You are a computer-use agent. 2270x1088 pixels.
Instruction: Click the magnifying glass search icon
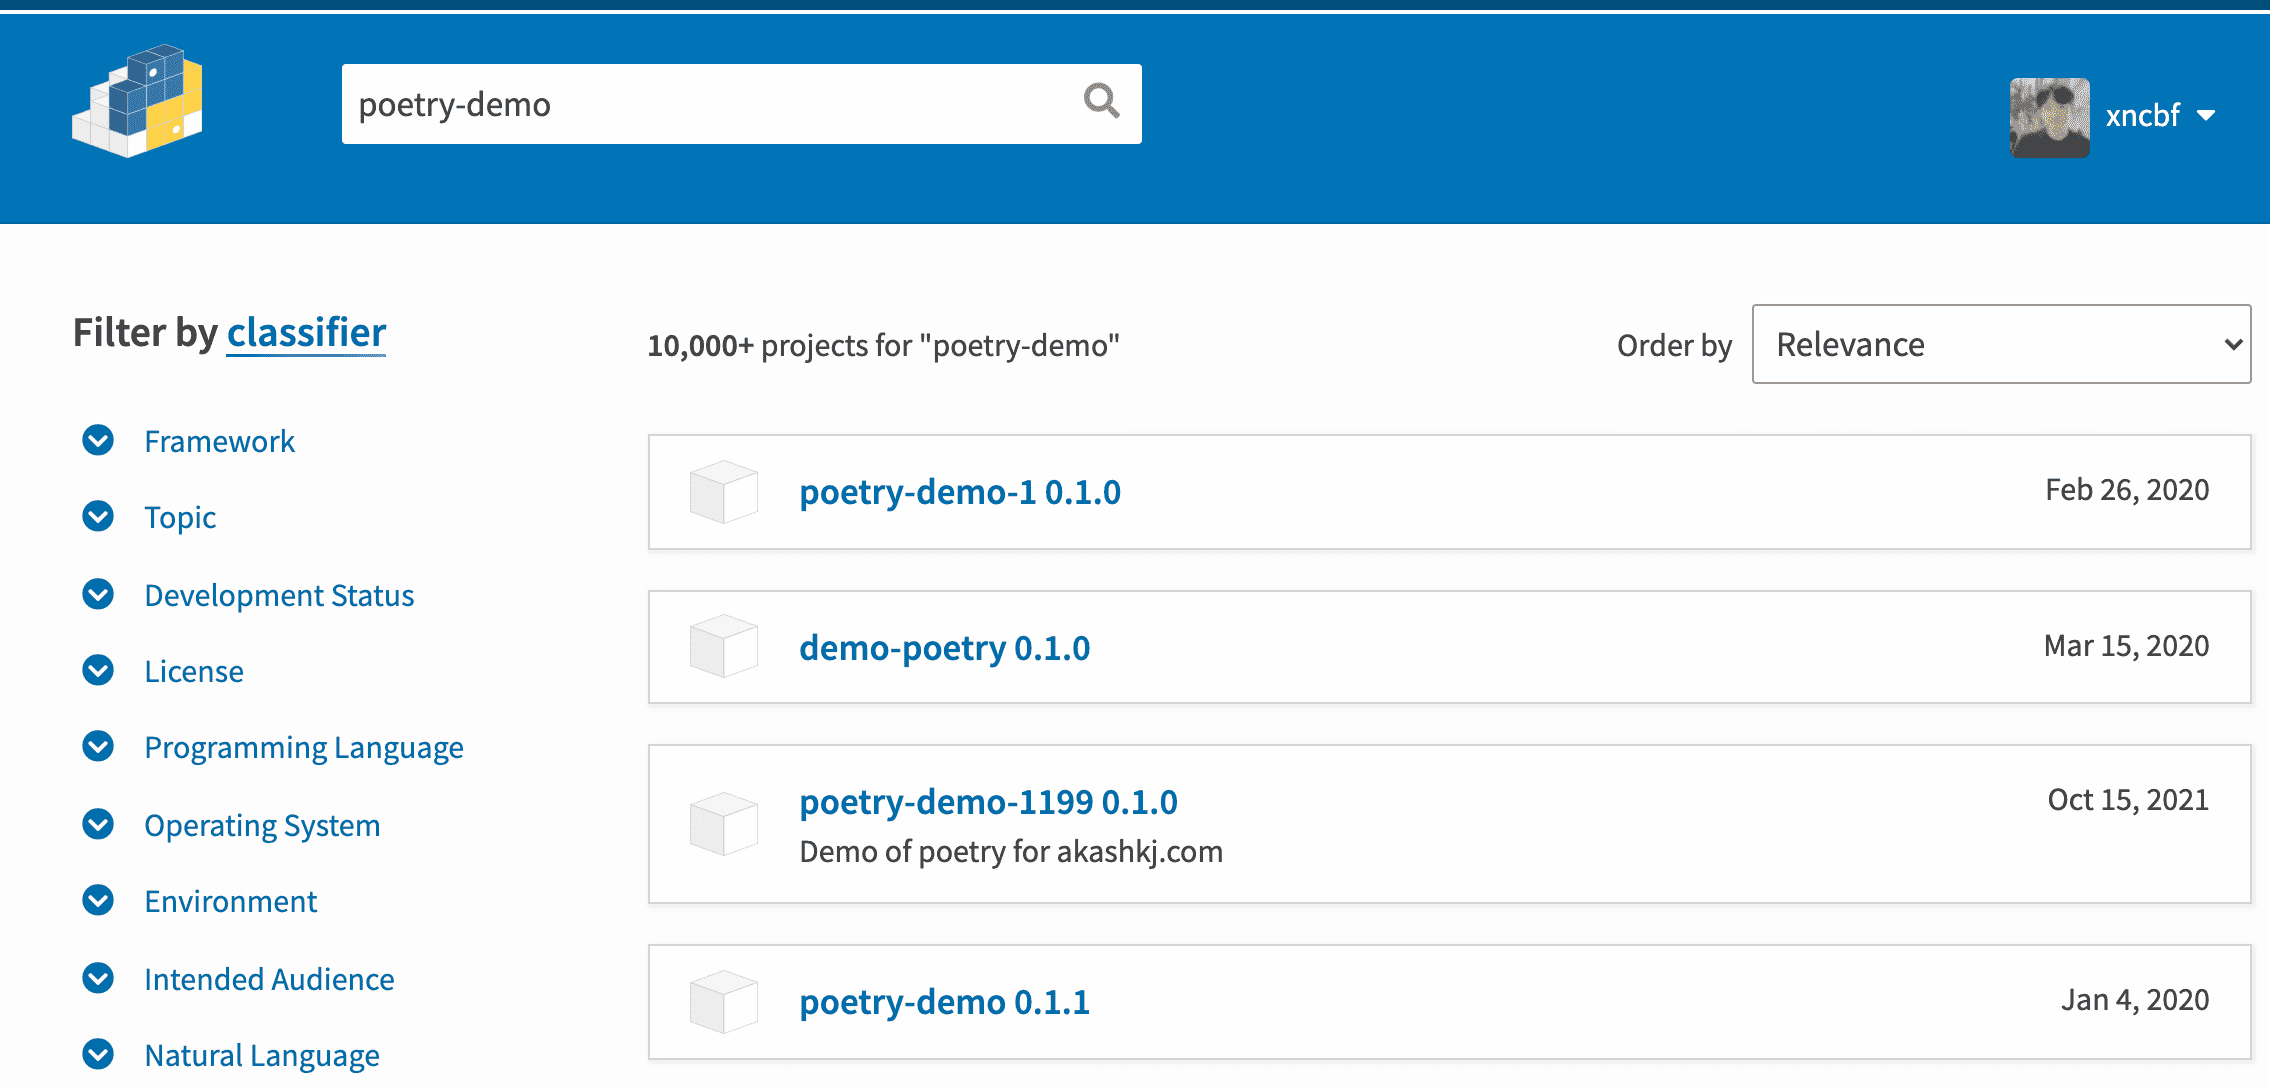(x=1101, y=101)
